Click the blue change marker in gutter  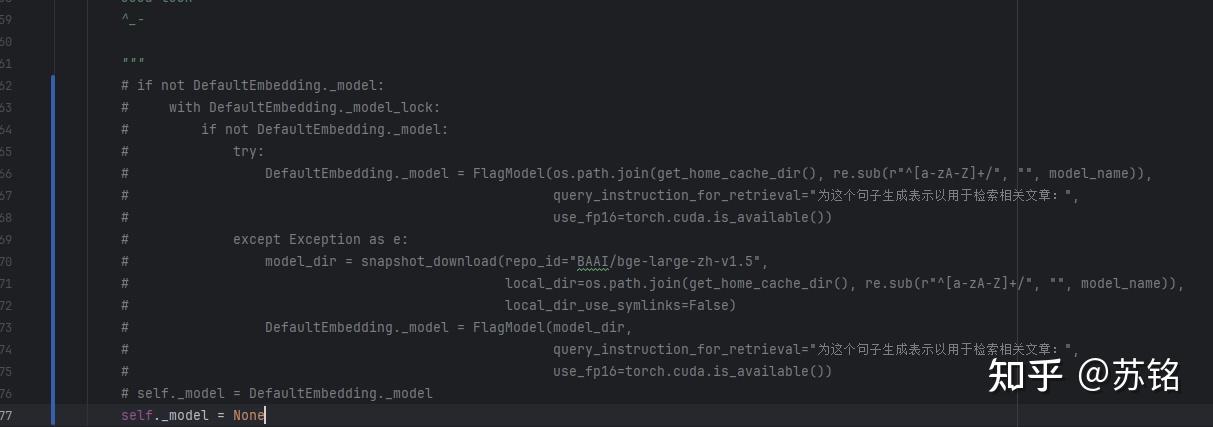[x=54, y=240]
